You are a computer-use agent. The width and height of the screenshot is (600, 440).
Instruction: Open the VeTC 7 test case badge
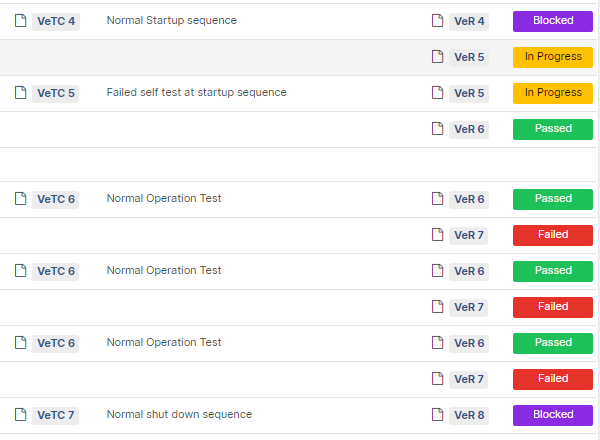[x=56, y=415]
